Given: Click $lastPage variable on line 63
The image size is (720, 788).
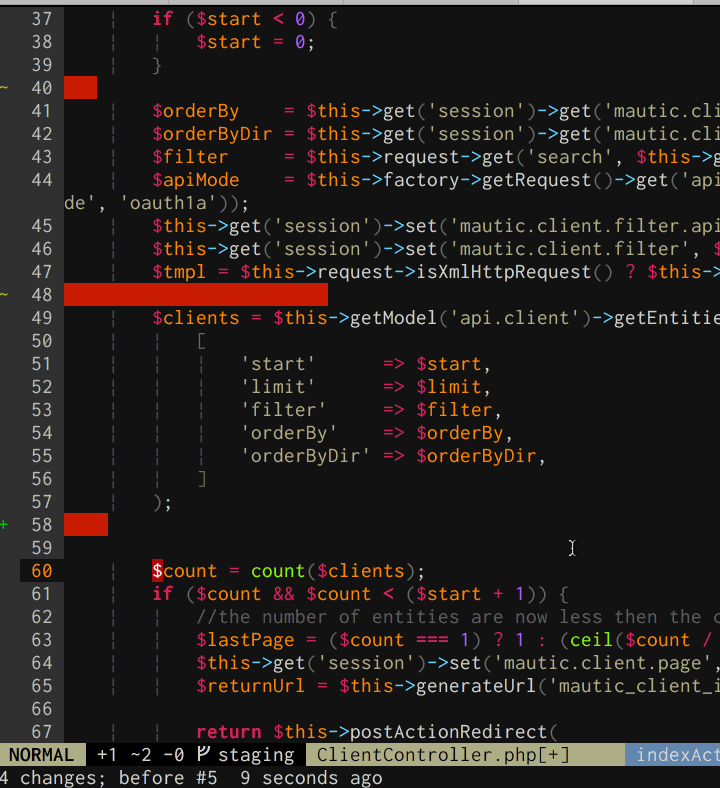Looking at the screenshot, I should tap(245, 640).
